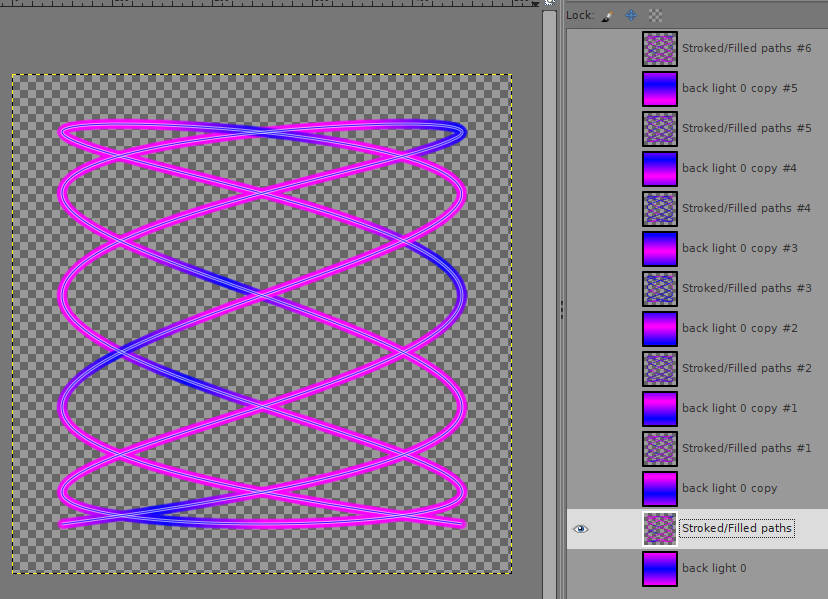Click gradient thumbnail of back light 0 copy #5

click(x=660, y=89)
